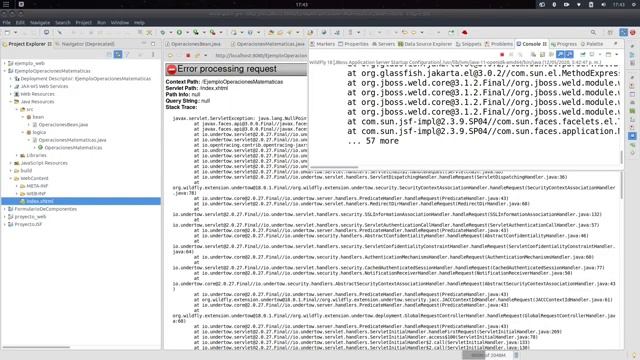640x360 pixels.
Task: Select the META-INF folder
Action: point(34,186)
